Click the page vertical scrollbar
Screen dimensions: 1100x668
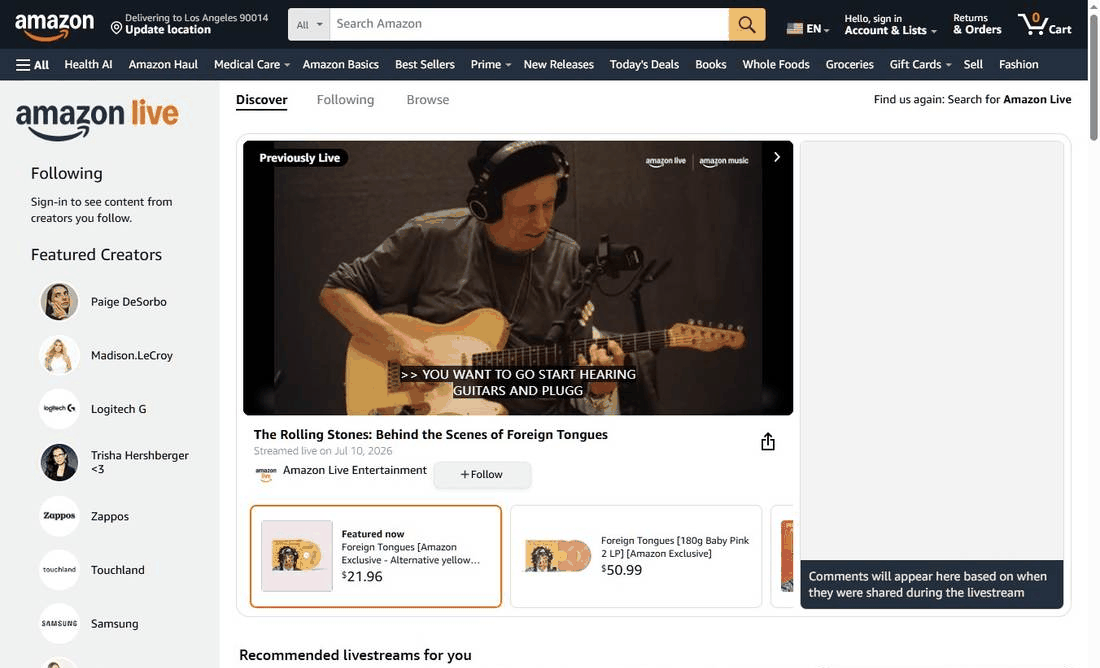coord(1094,77)
